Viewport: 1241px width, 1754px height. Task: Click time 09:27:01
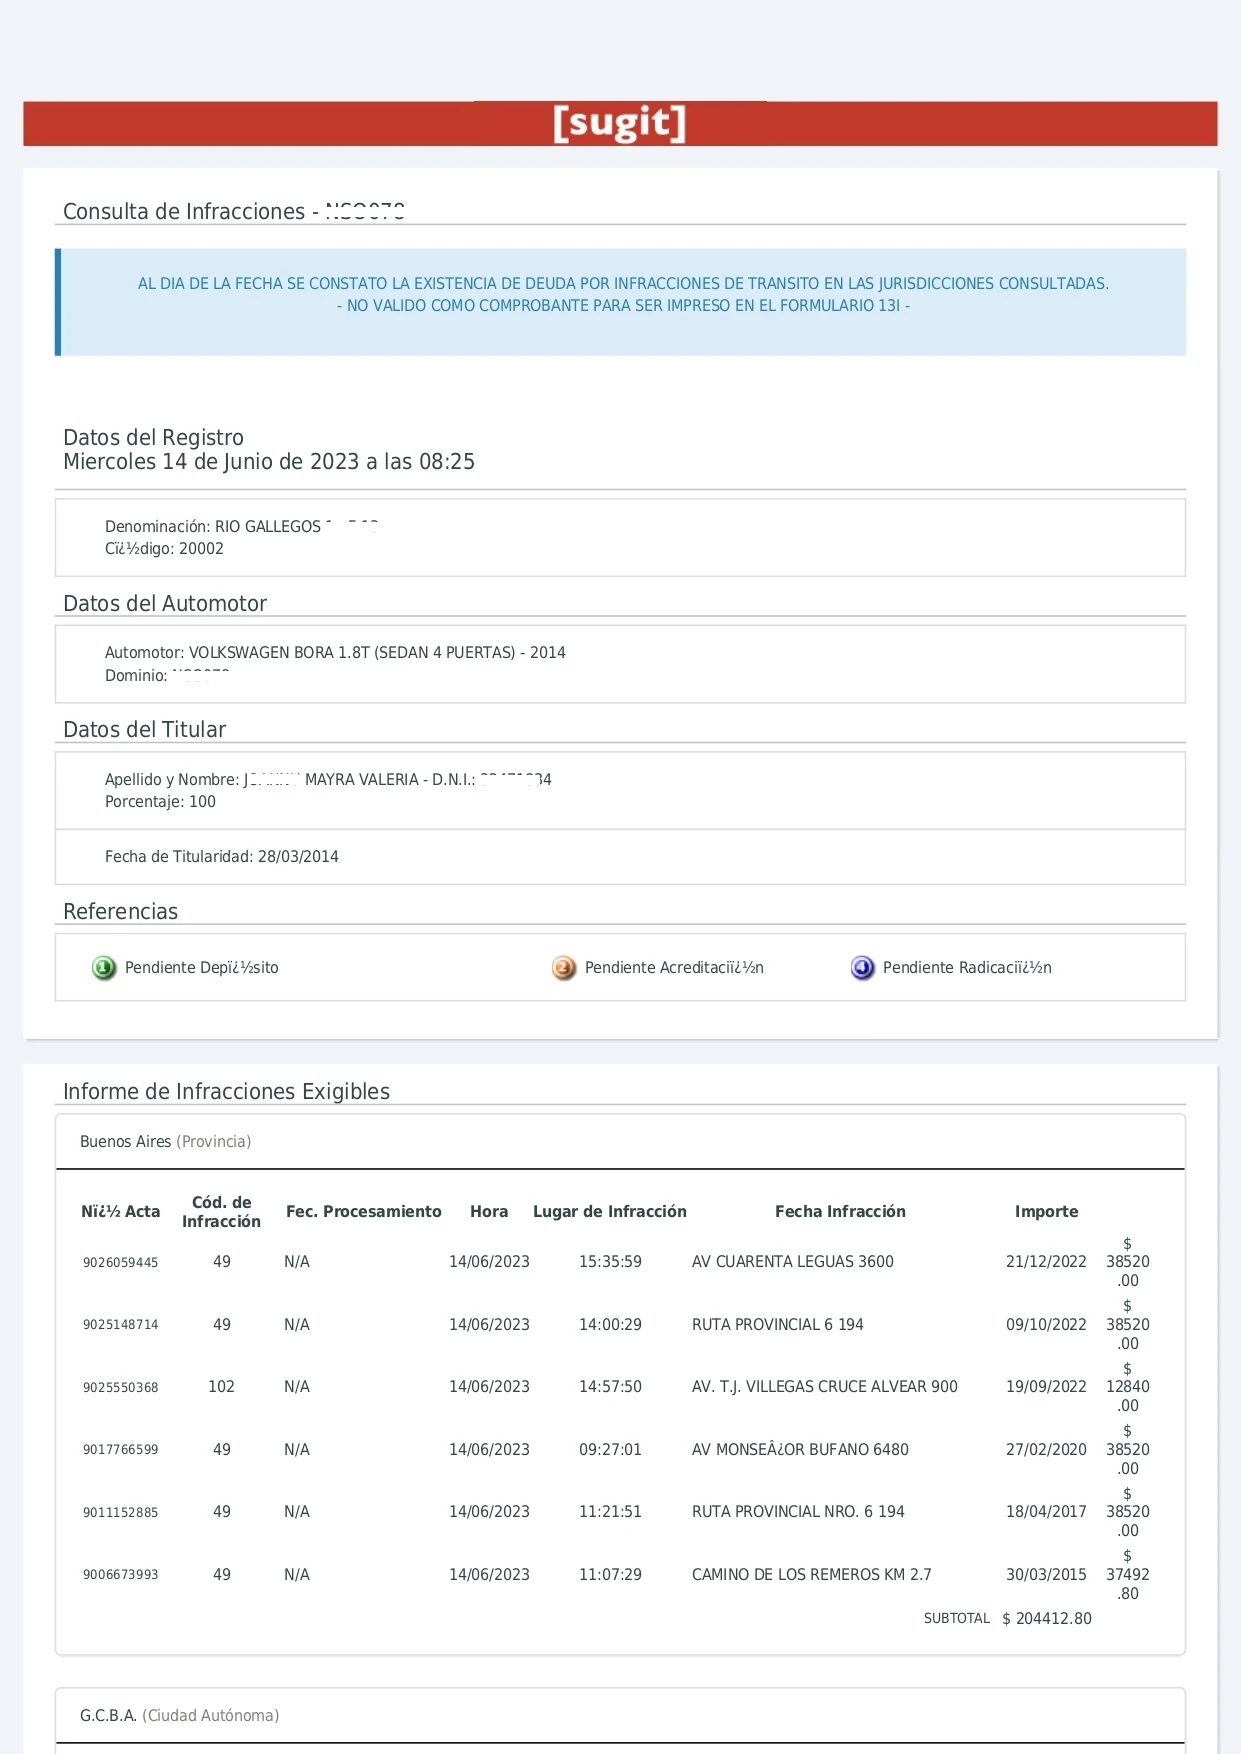(610, 1450)
